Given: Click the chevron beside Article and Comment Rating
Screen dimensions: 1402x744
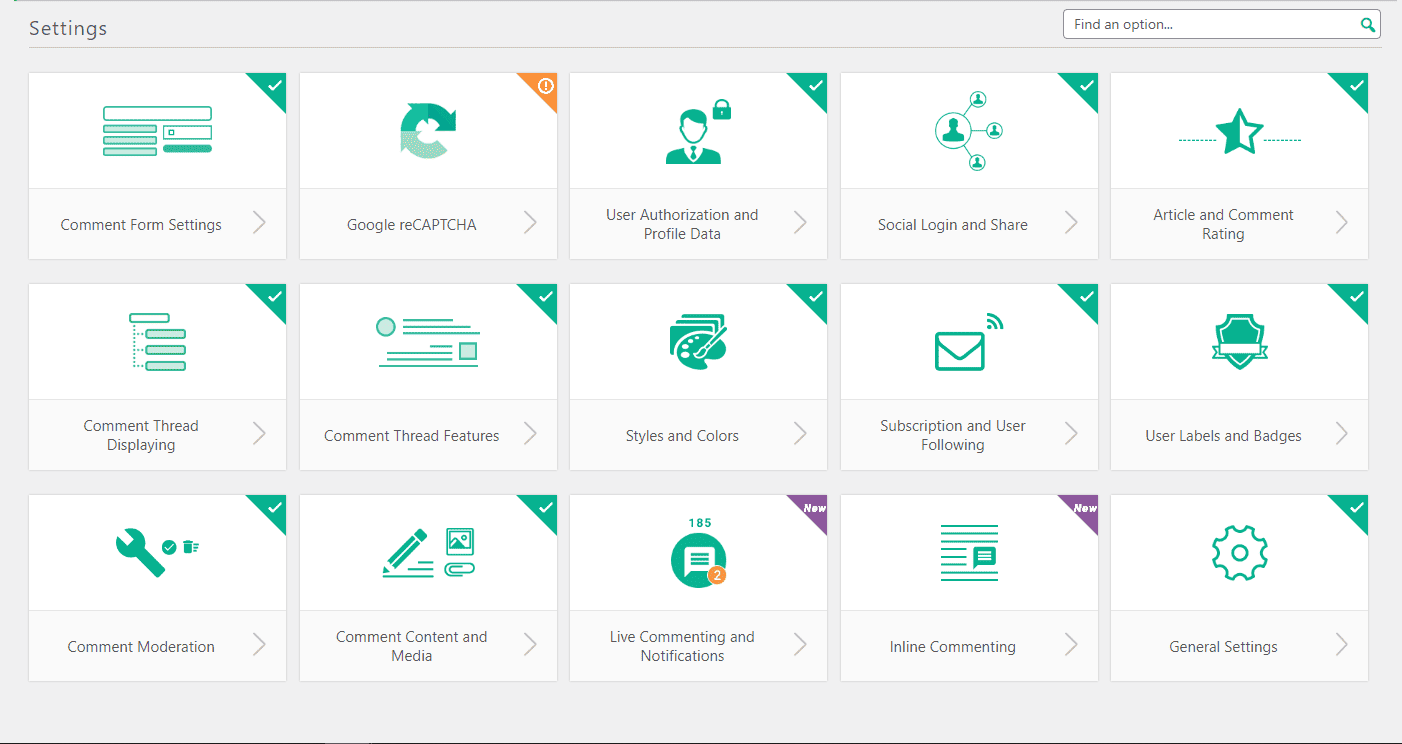Looking at the screenshot, I should pyautogui.click(x=1342, y=222).
